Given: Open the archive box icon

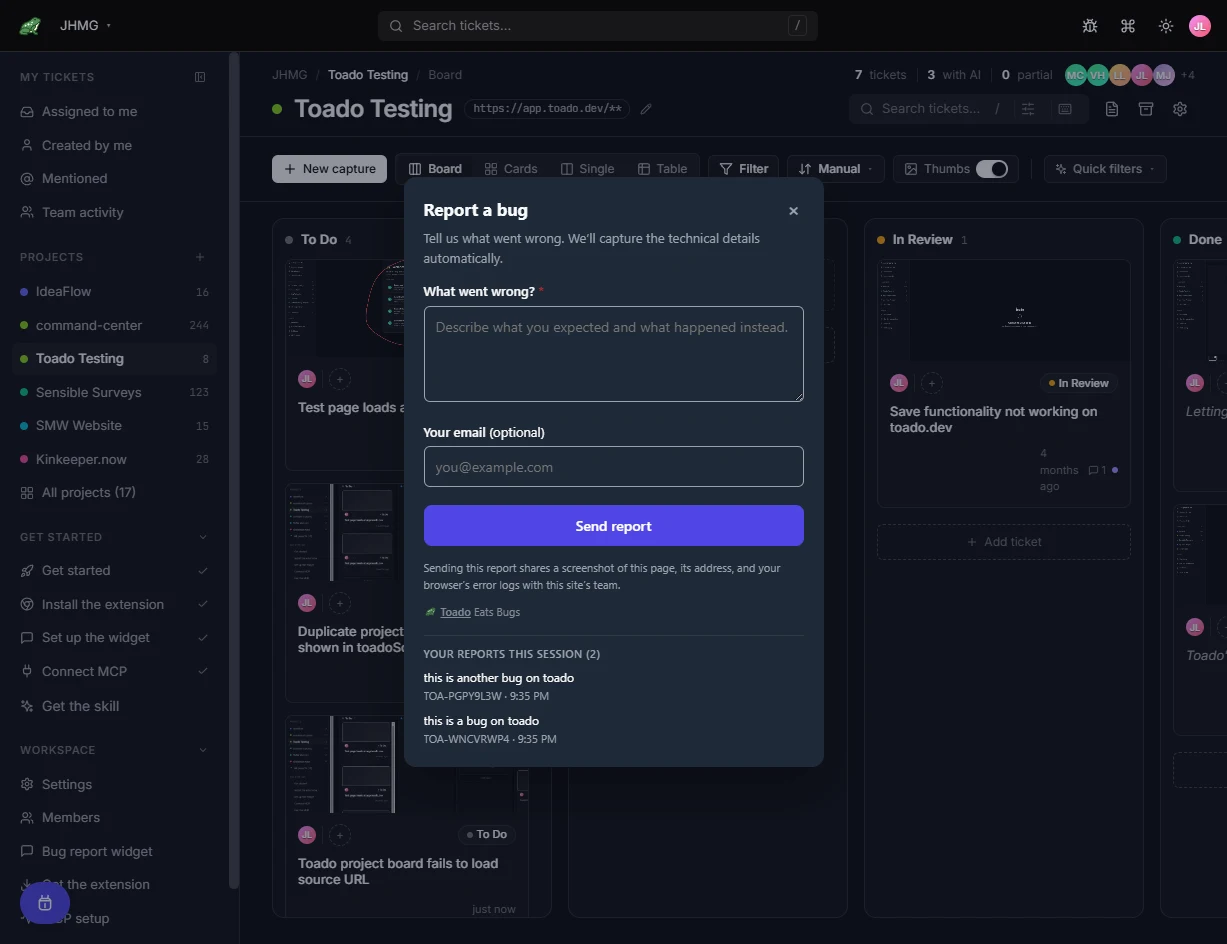Looking at the screenshot, I should point(1146,109).
